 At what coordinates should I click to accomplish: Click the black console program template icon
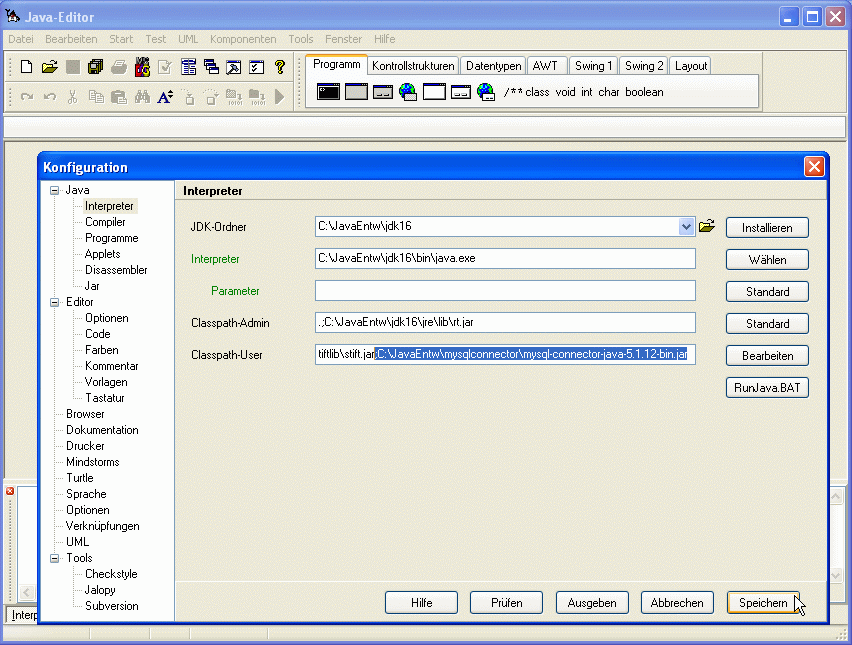[329, 92]
